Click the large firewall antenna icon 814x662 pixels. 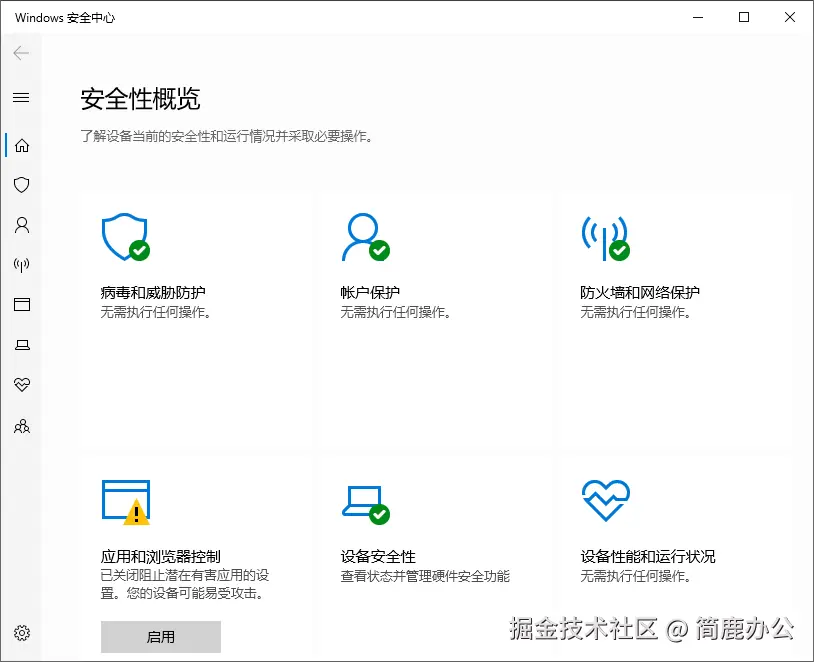click(x=605, y=238)
